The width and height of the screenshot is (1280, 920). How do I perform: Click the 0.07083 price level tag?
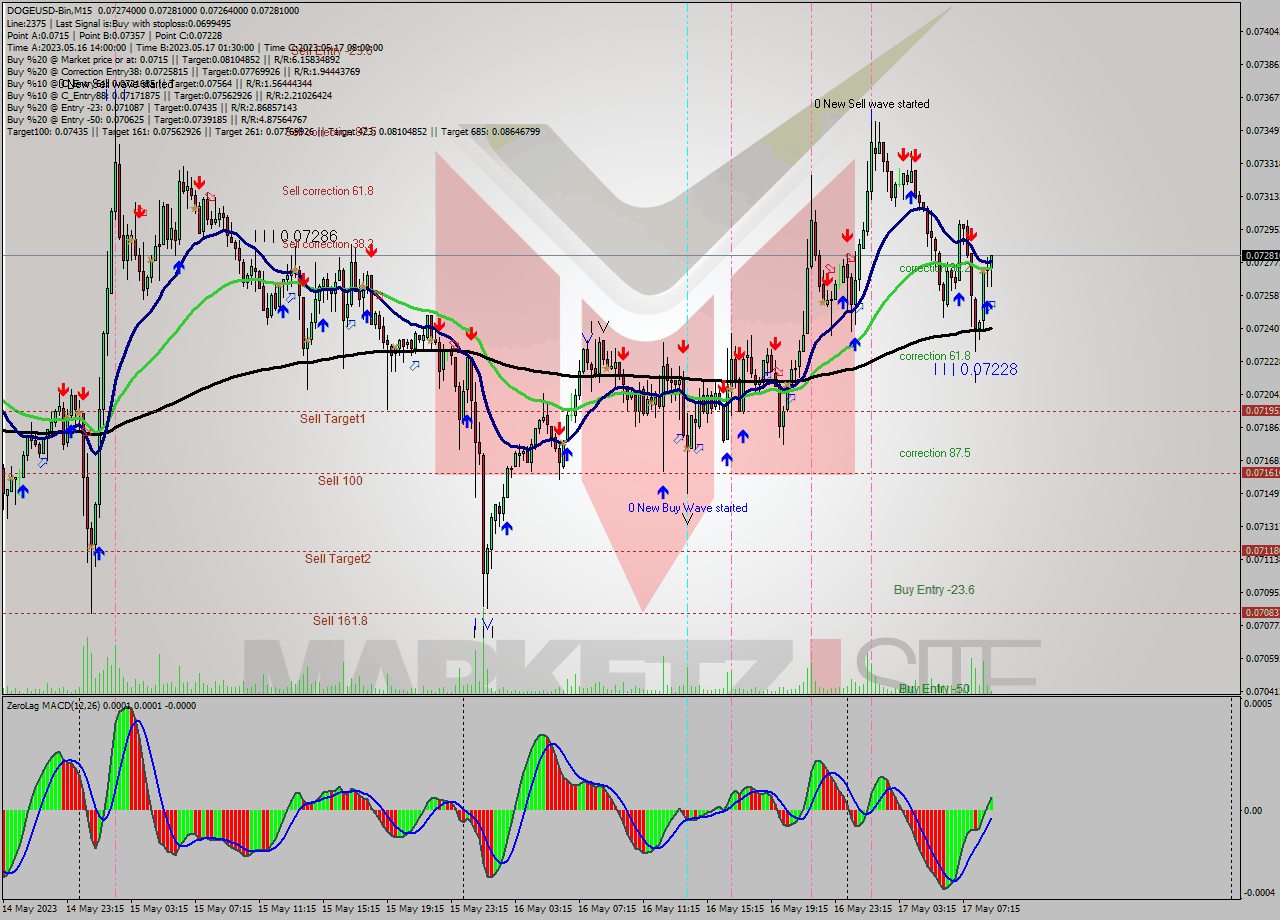[x=1260, y=612]
